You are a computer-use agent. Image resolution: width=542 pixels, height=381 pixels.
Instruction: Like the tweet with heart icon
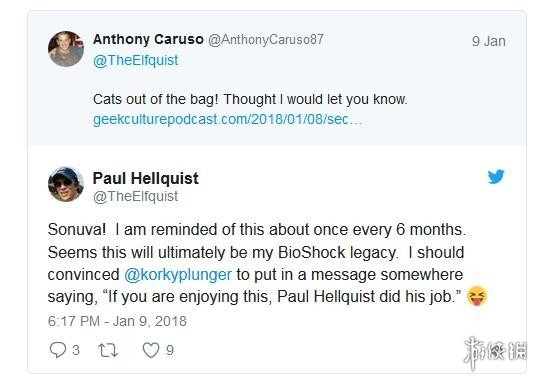pos(151,350)
